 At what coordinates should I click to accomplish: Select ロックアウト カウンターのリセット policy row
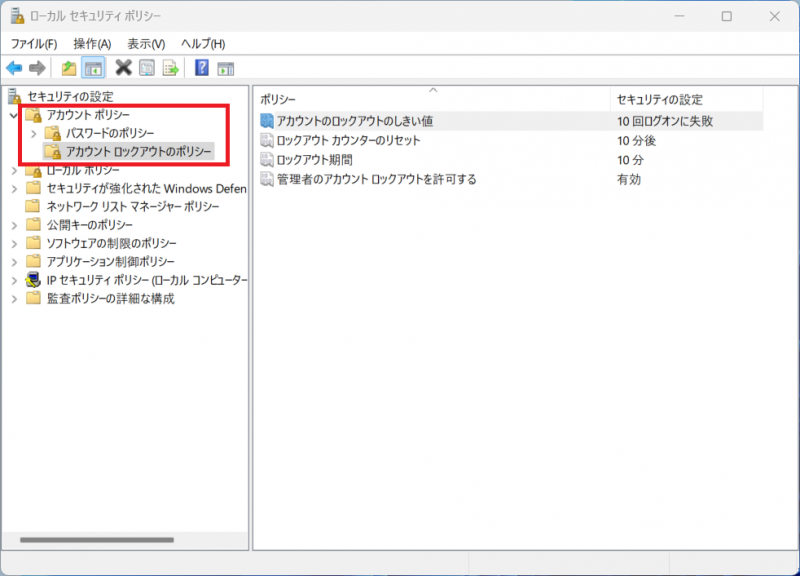[x=511, y=140]
